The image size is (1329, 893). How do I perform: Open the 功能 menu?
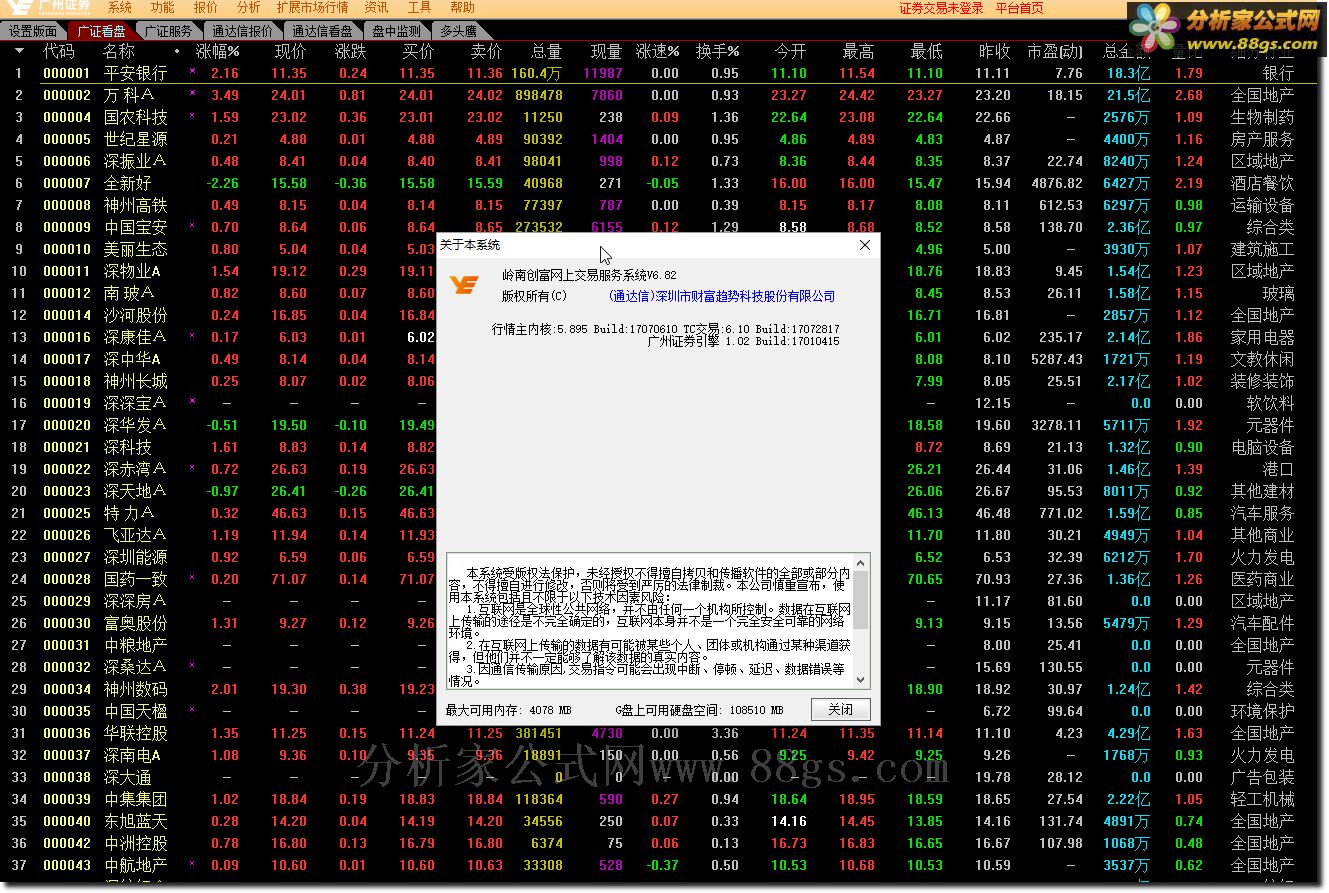162,7
